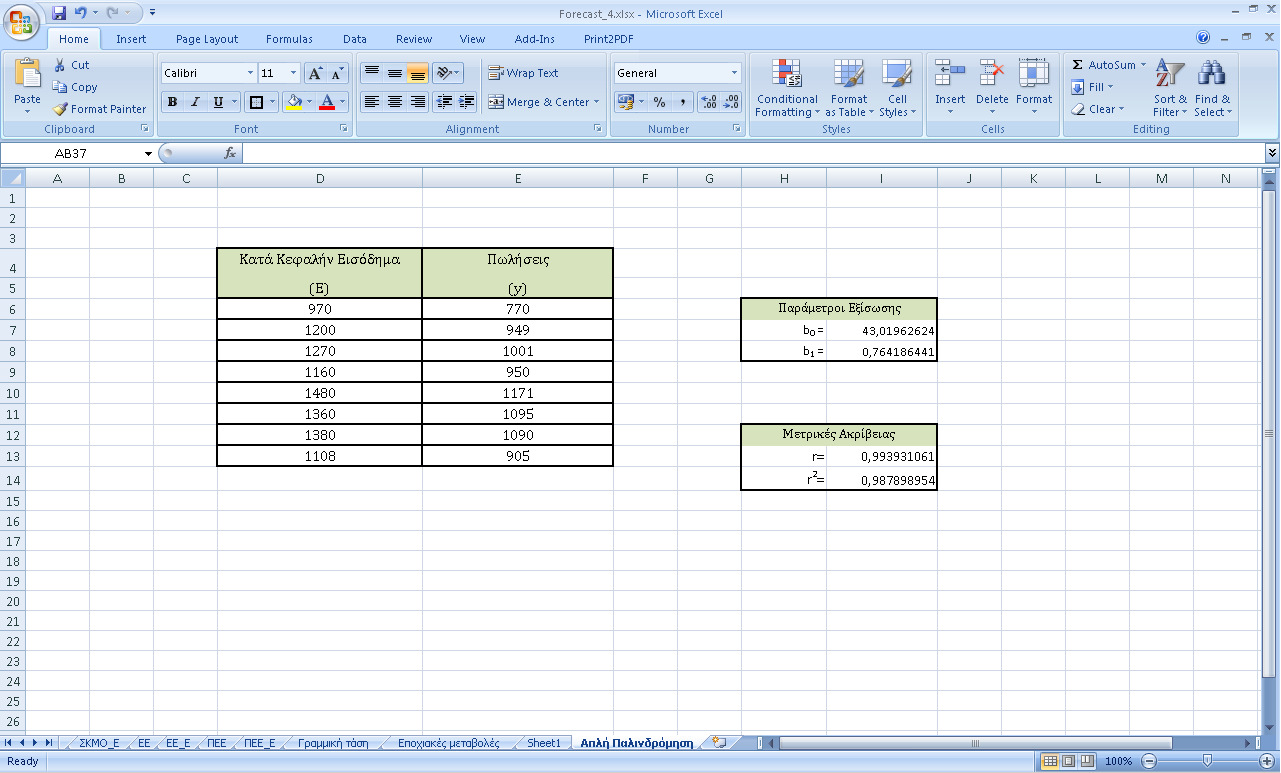Click AutoSum
The width and height of the screenshot is (1281, 773).
tap(1103, 65)
